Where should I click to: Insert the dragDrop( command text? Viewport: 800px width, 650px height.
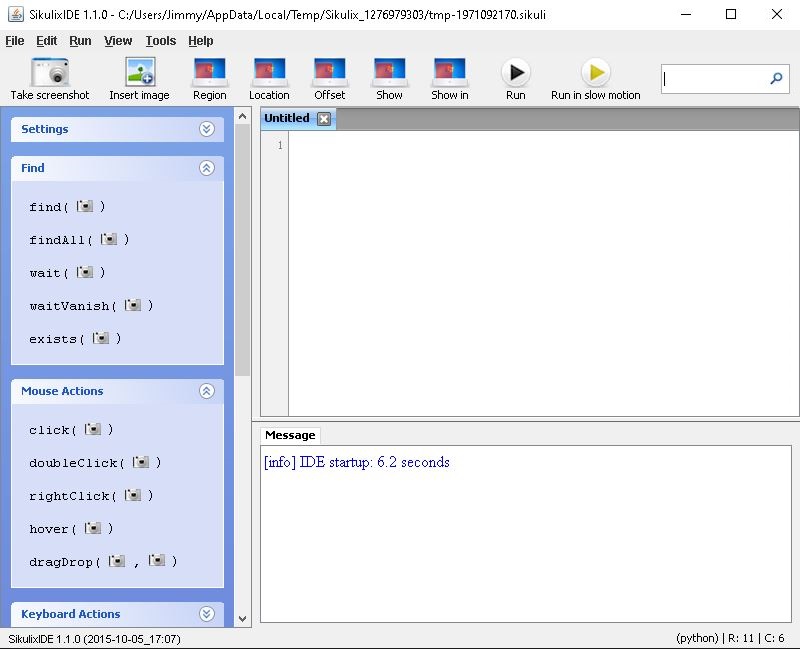(x=65, y=562)
